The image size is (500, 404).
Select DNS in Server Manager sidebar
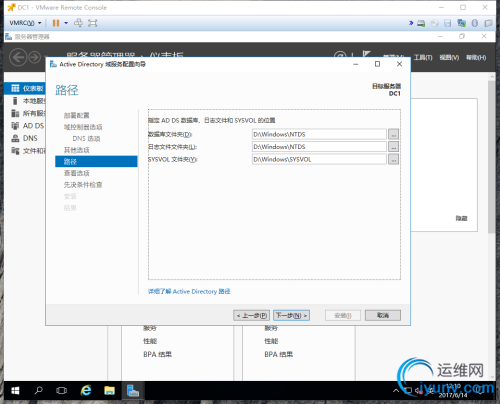(x=25, y=138)
